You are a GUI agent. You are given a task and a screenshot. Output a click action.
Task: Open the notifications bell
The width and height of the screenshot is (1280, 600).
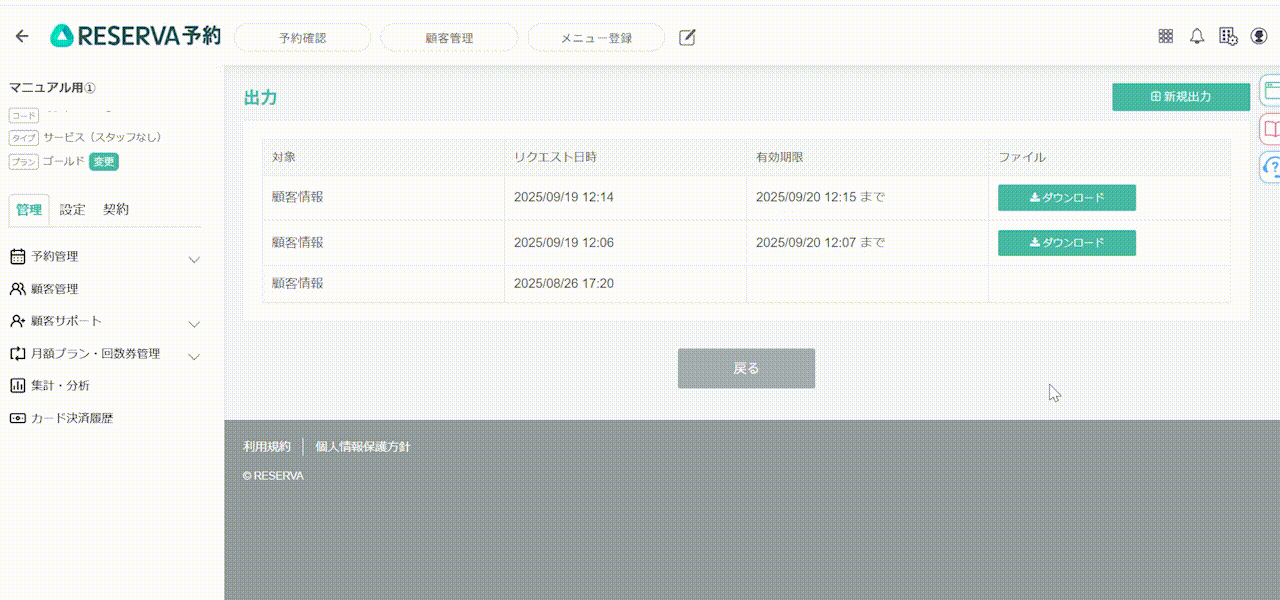pos(1197,36)
